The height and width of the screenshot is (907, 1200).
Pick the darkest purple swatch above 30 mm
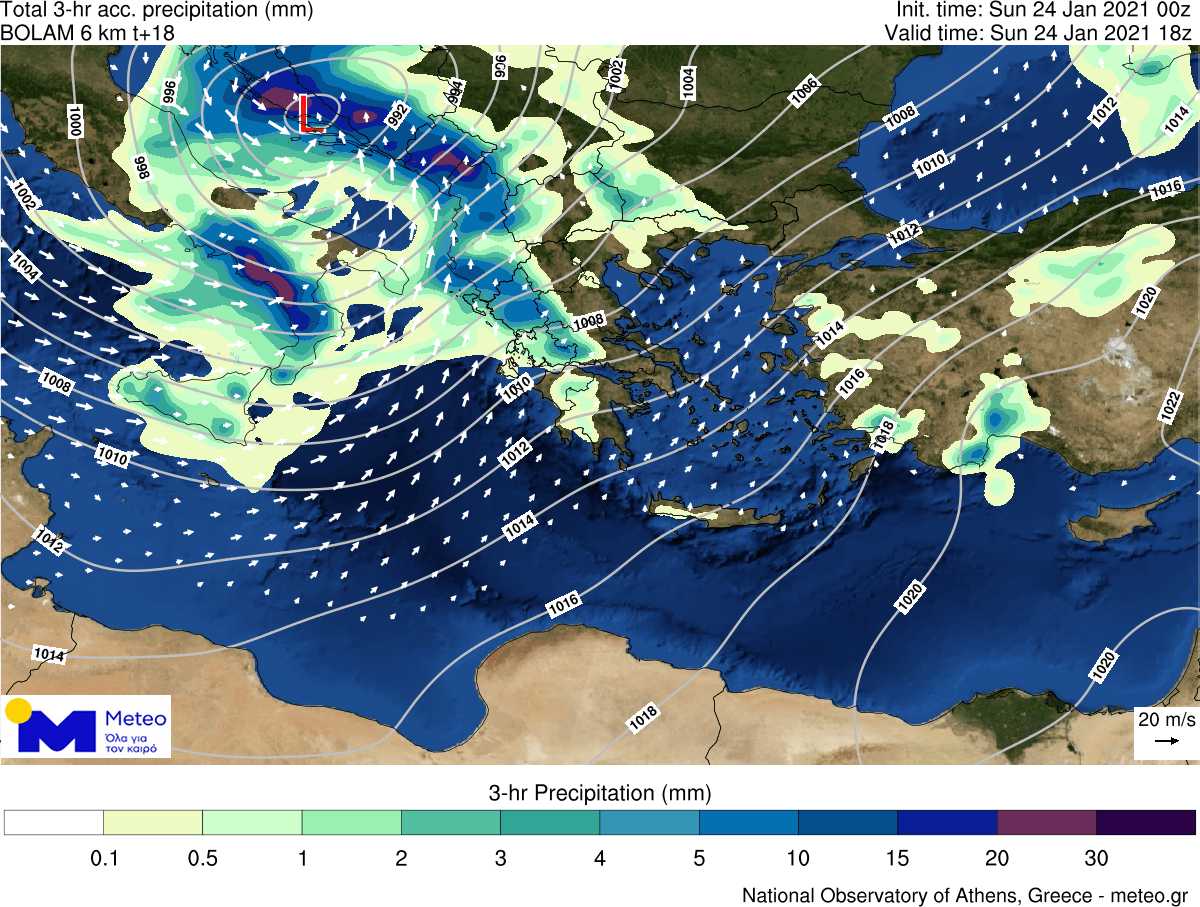click(x=1146, y=822)
